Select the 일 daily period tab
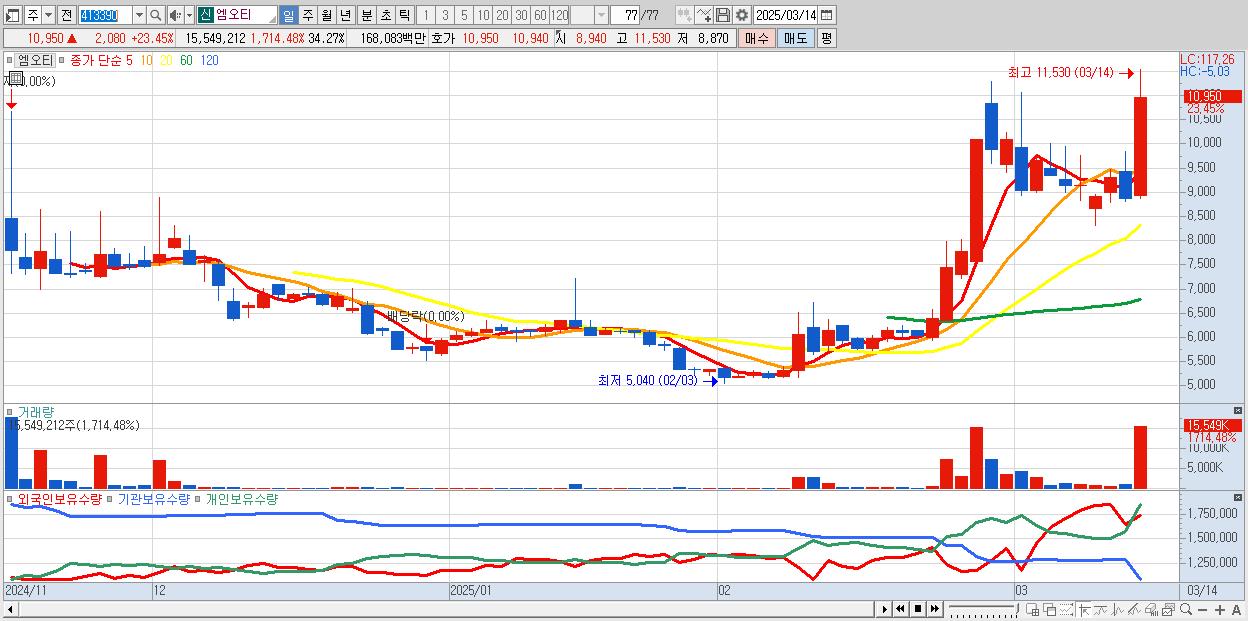Viewport: 1248px width, 621px height. 288,15
